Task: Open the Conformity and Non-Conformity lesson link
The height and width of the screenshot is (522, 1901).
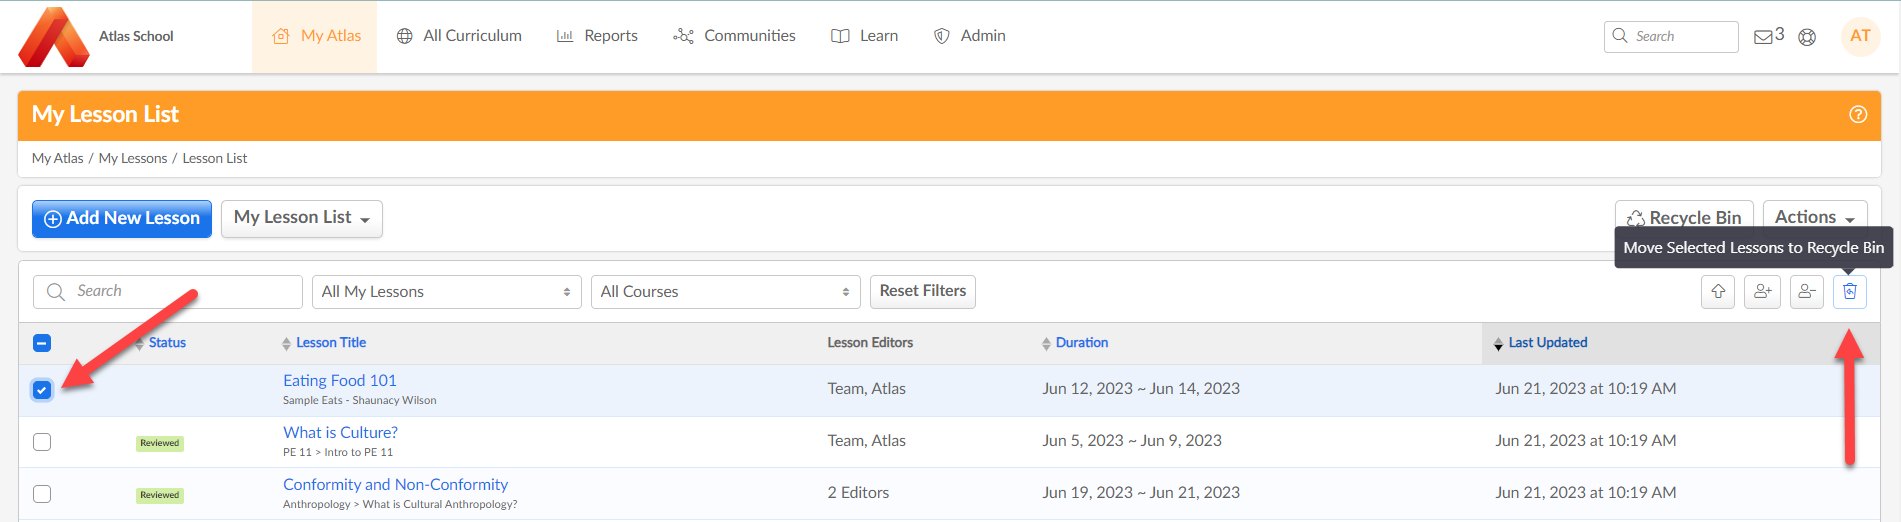Action: [x=395, y=484]
